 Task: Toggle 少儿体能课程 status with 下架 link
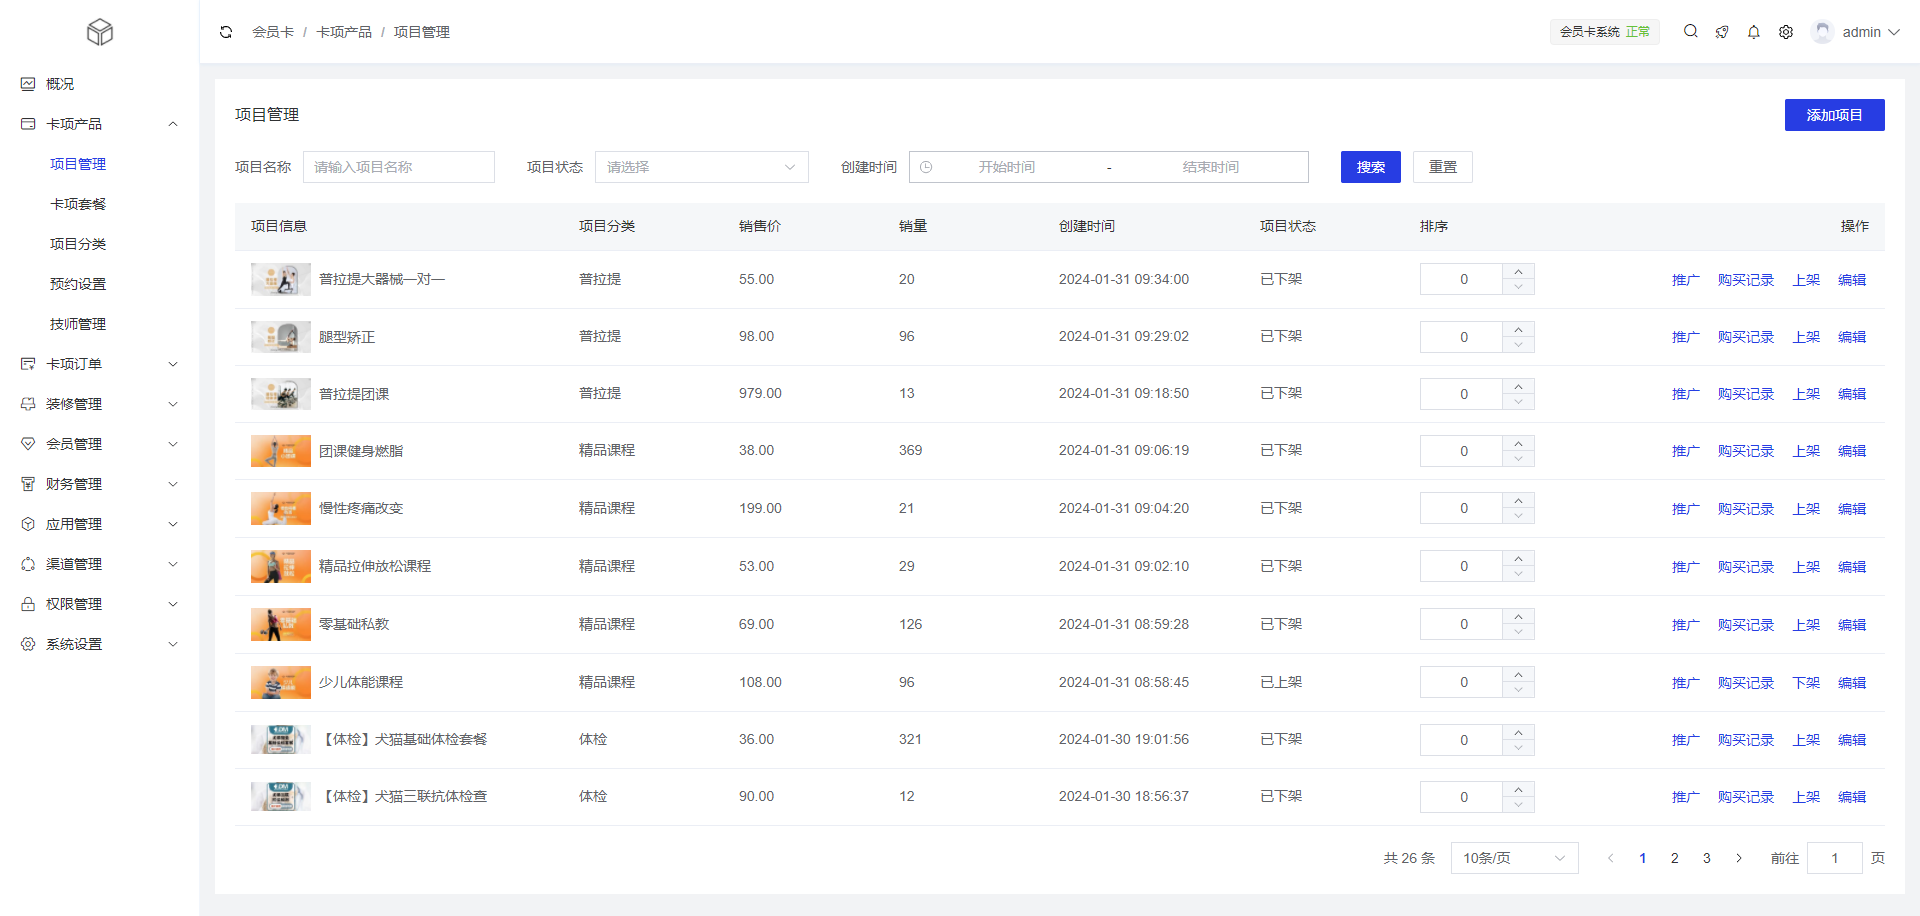(x=1806, y=683)
